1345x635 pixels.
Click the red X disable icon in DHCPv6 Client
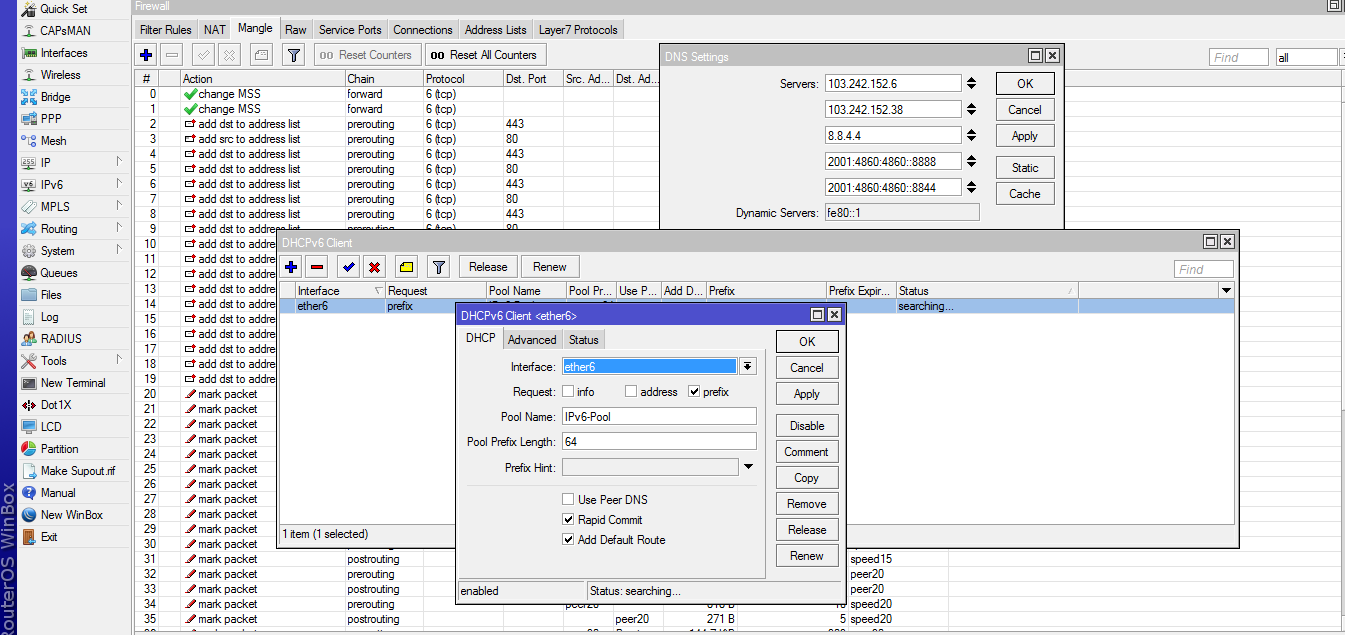[x=375, y=267]
